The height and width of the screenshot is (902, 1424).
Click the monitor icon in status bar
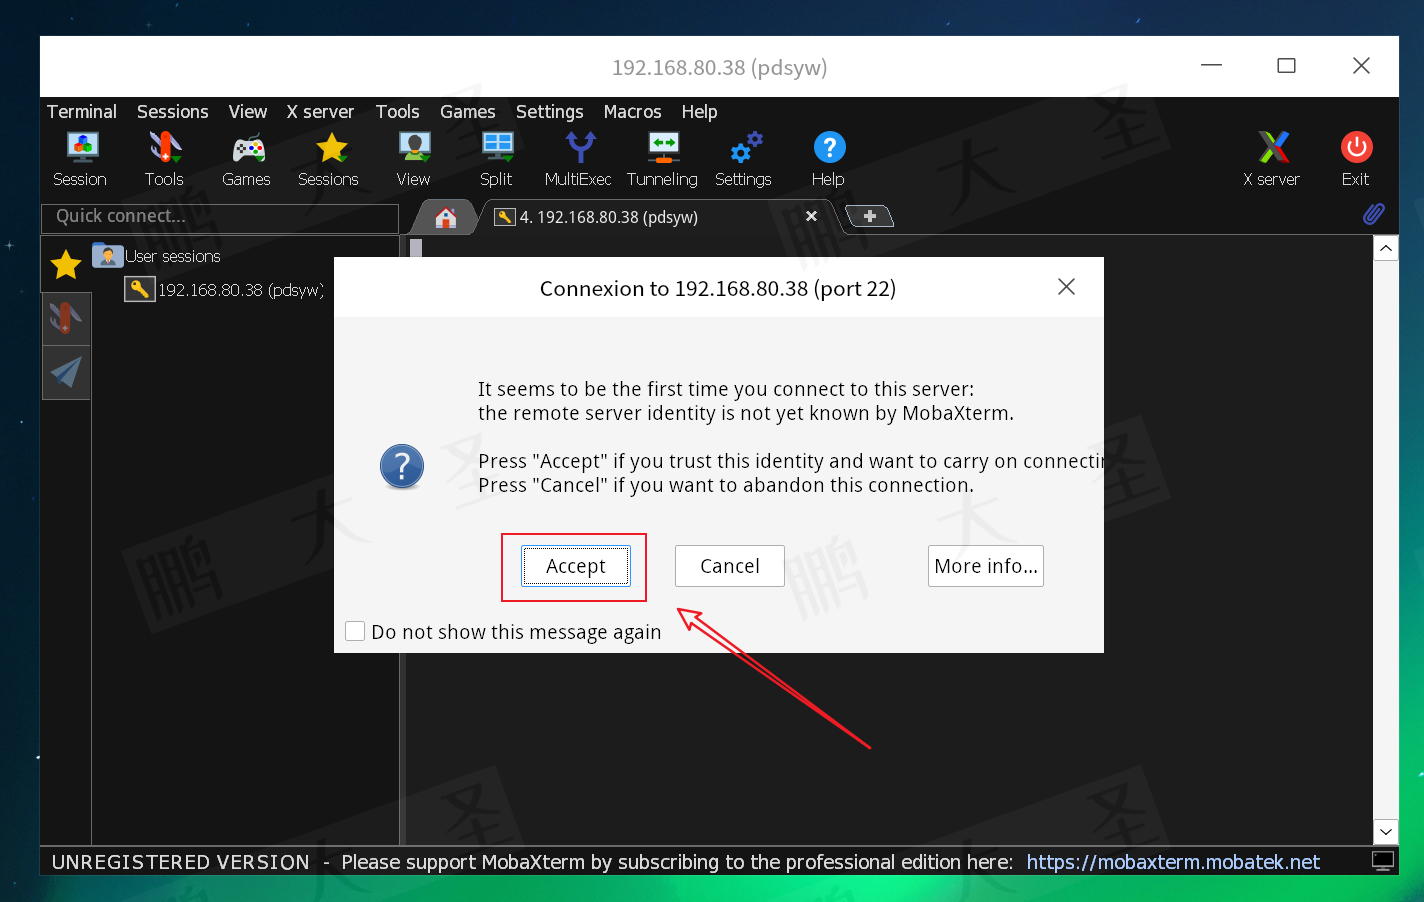[1383, 861]
